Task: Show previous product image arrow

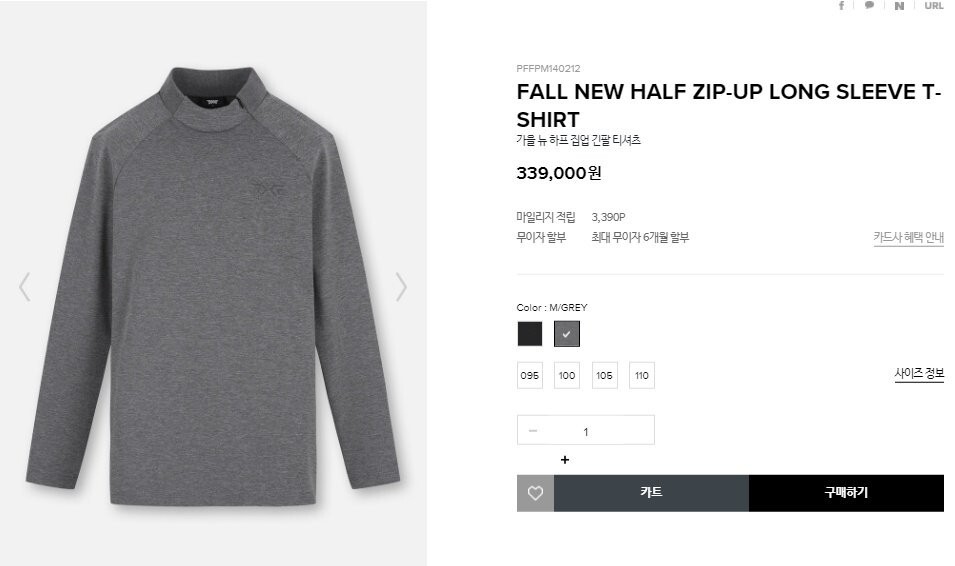Action: [25, 287]
